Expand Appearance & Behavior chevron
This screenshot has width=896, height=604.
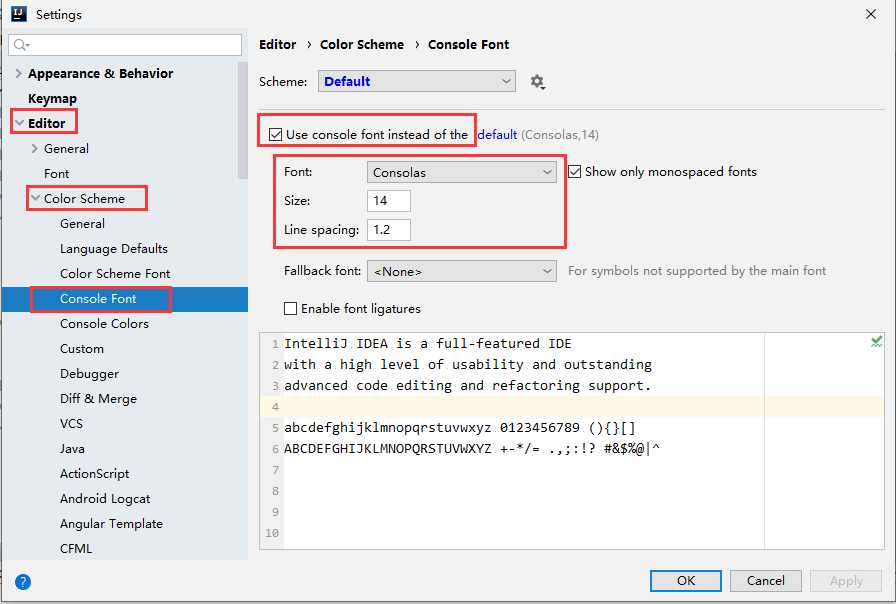18,73
